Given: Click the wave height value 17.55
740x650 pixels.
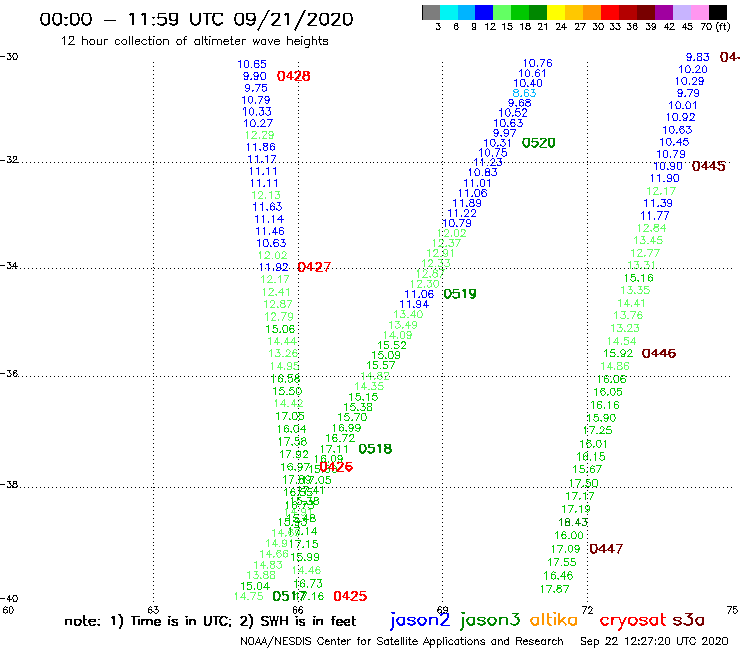Looking at the screenshot, I should (562, 562).
